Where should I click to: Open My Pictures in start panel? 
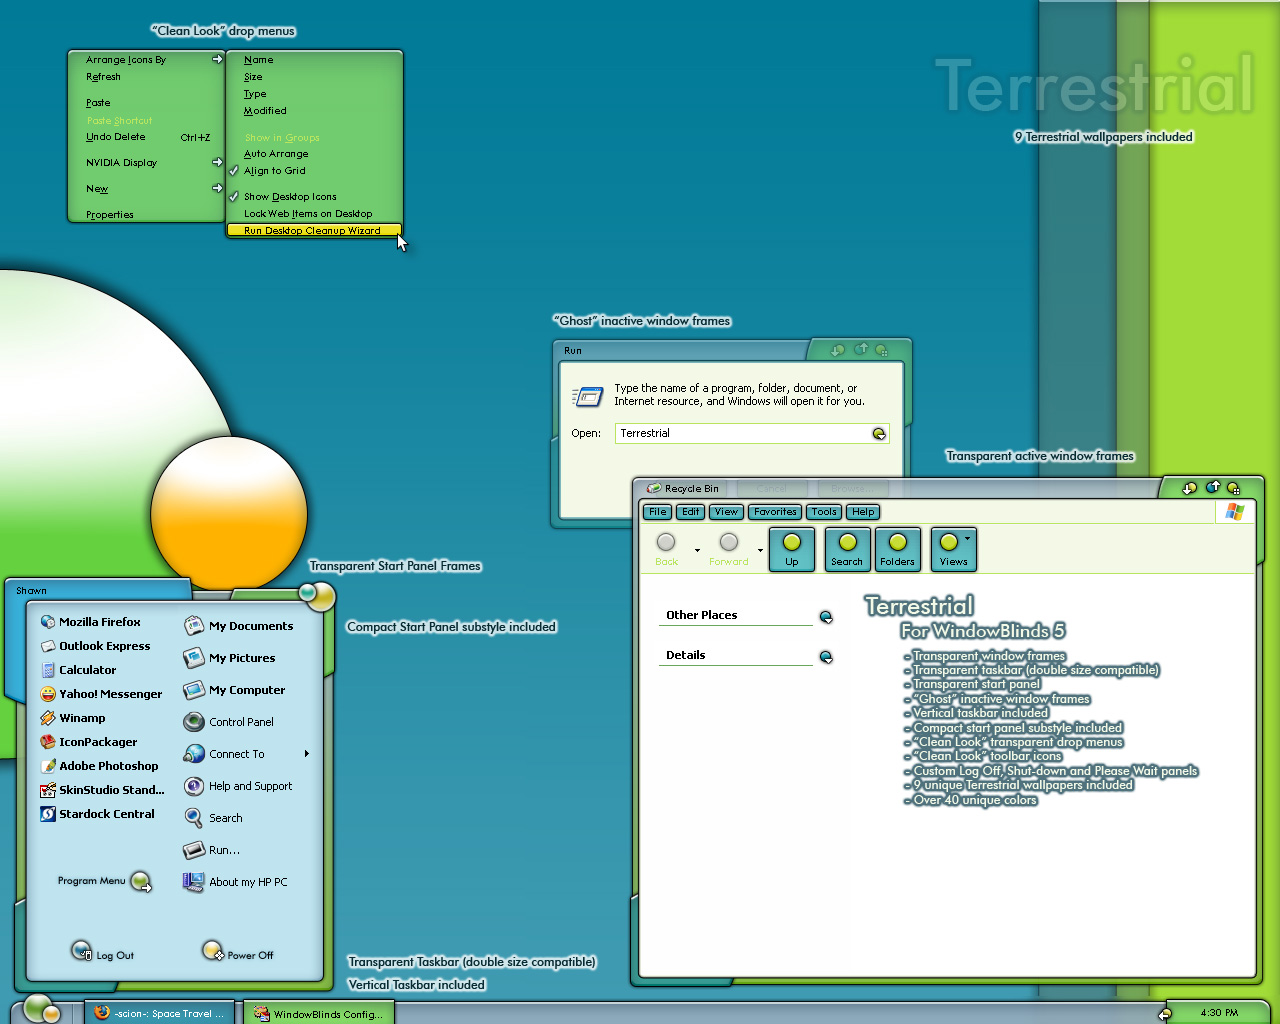tap(230, 658)
